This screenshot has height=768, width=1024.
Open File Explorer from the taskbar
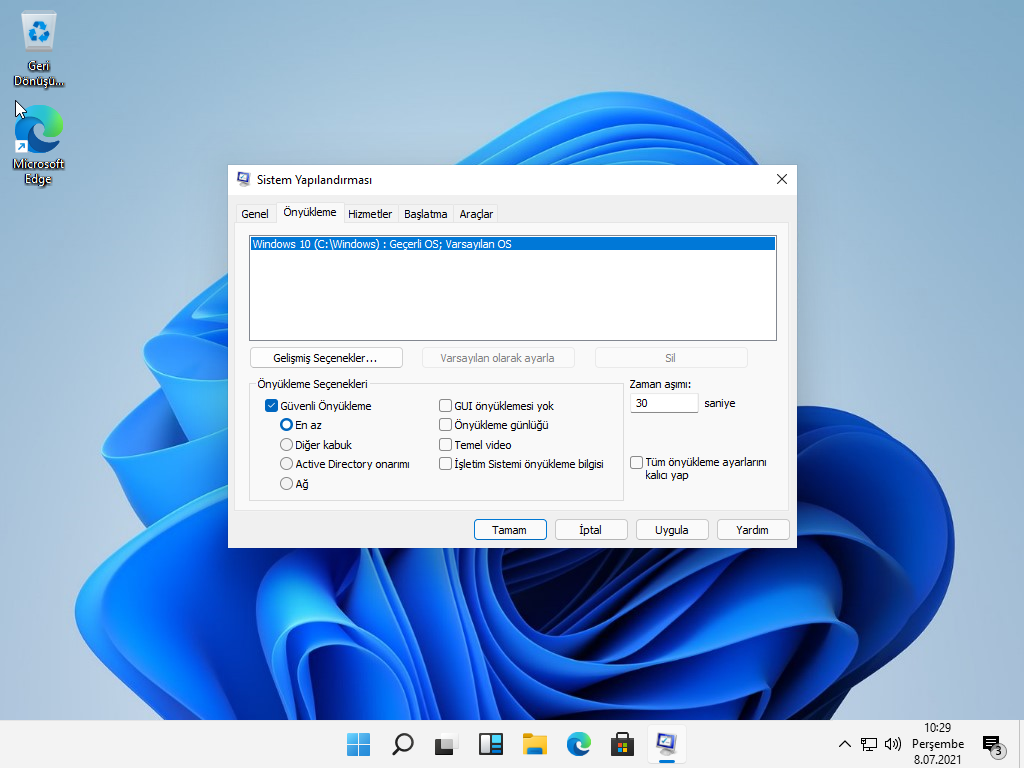pos(534,744)
